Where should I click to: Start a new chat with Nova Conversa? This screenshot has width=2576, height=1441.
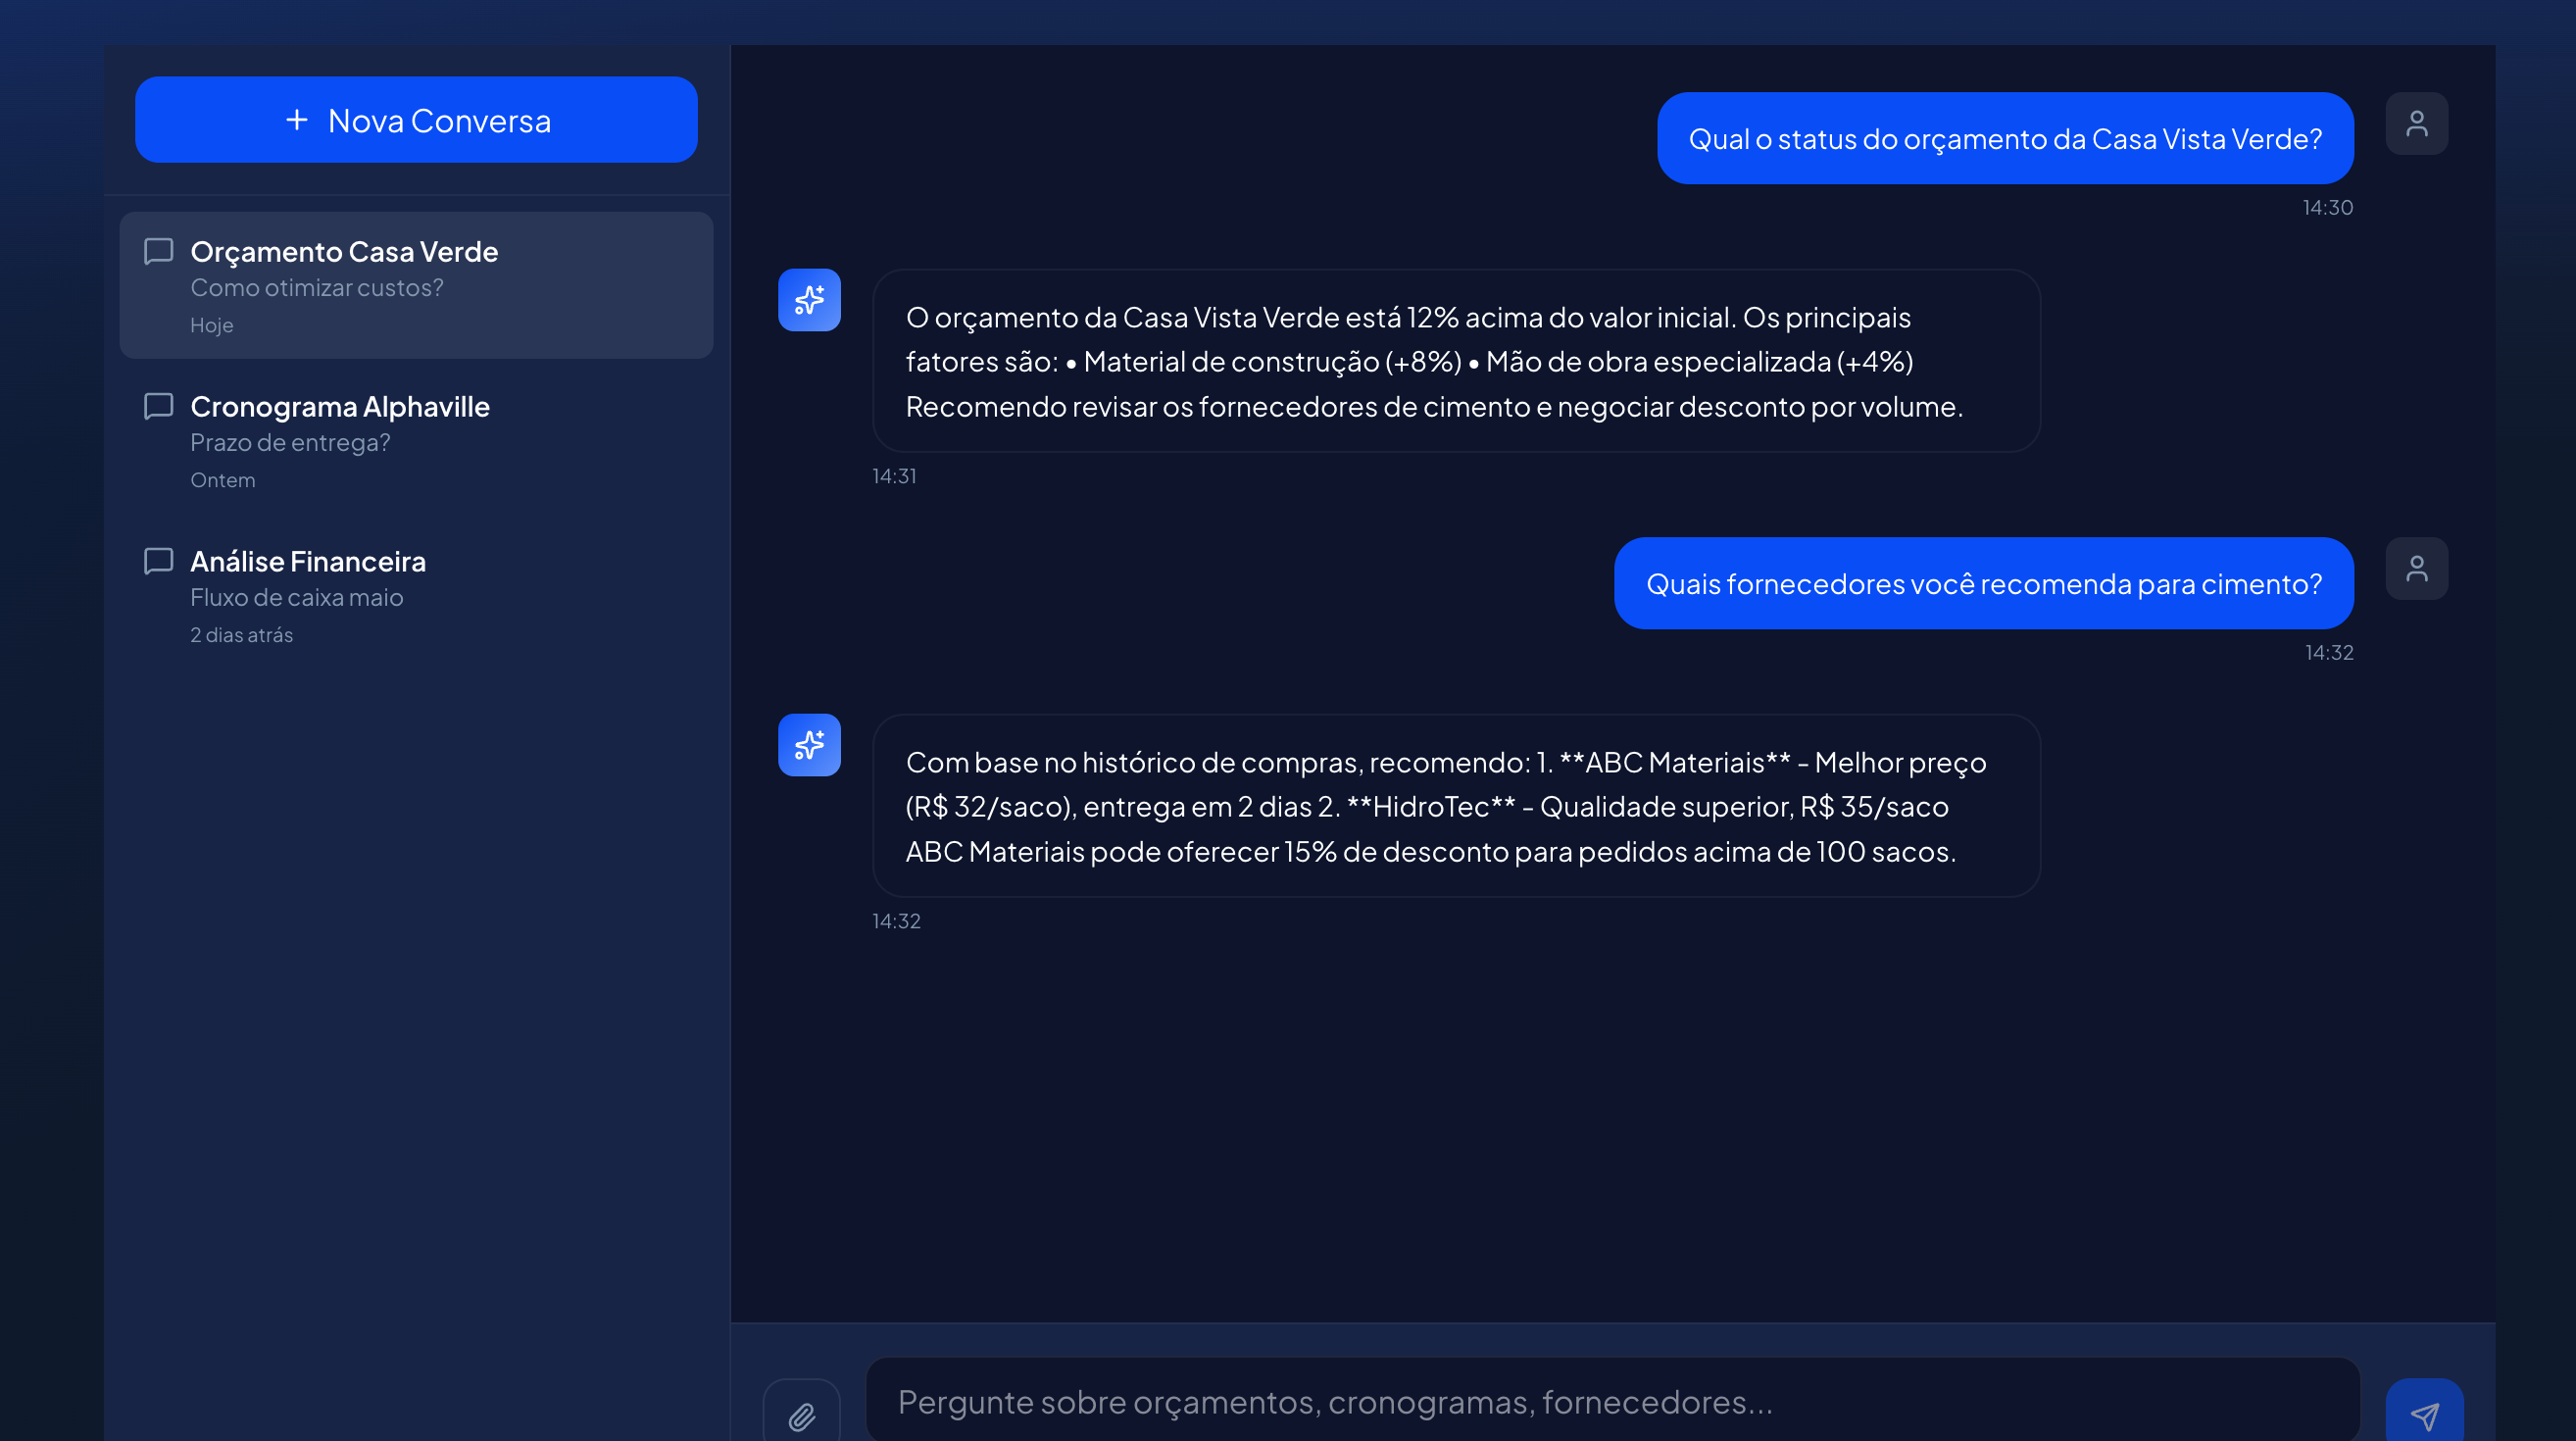(416, 120)
